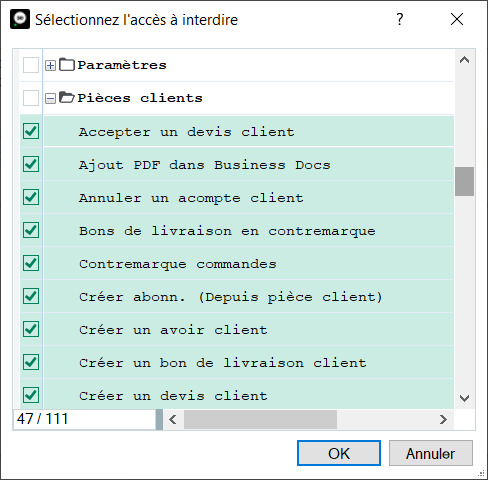Confirm selection with OK button

coord(339,453)
